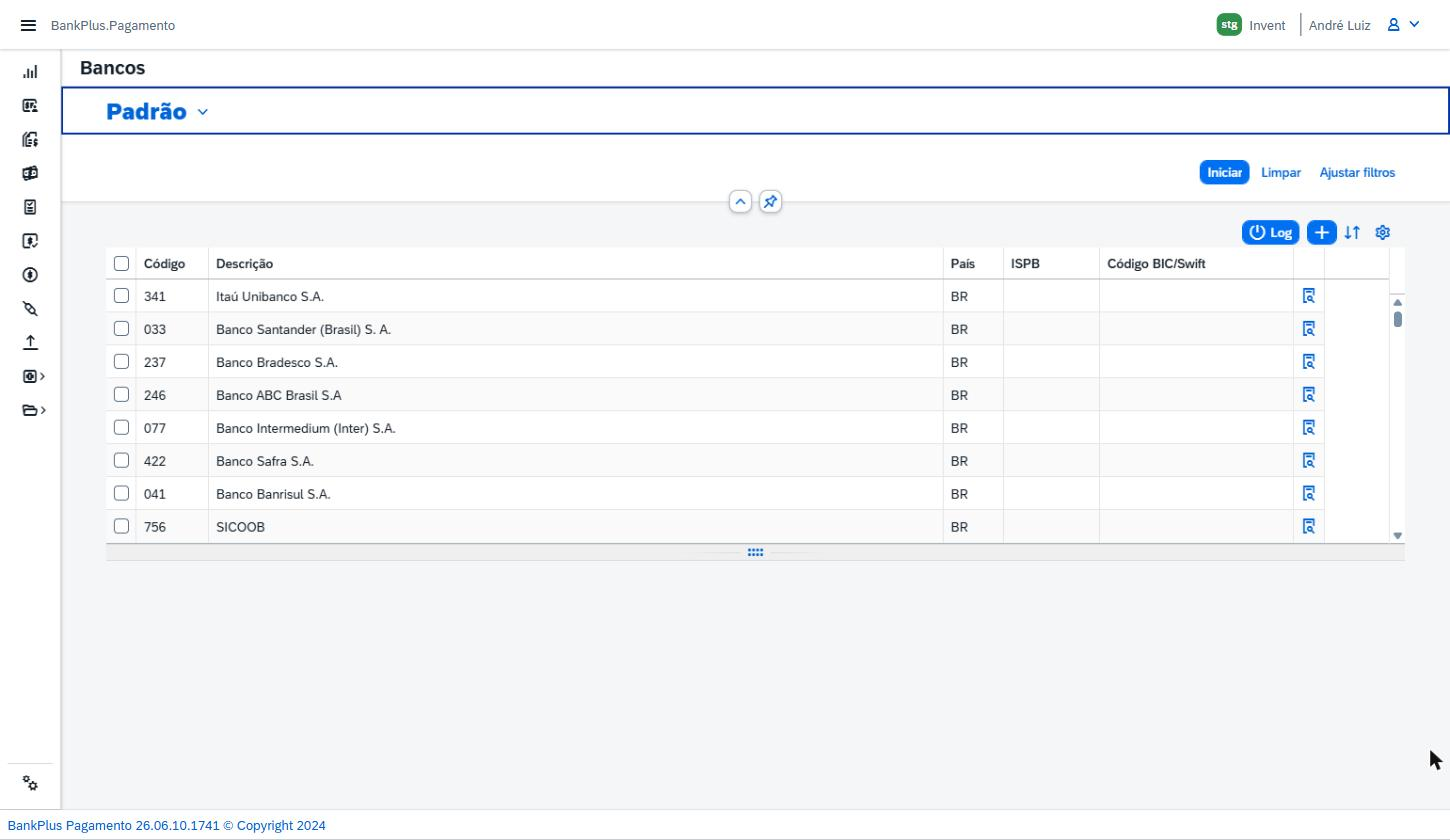Click the dollar coin circle icon in sidebar
1450x840 pixels.
[30, 275]
